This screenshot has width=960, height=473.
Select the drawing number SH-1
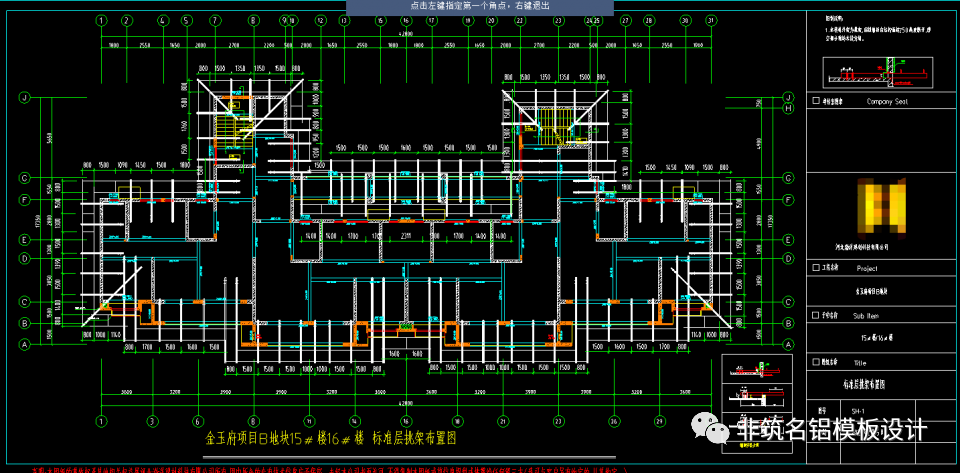click(857, 411)
